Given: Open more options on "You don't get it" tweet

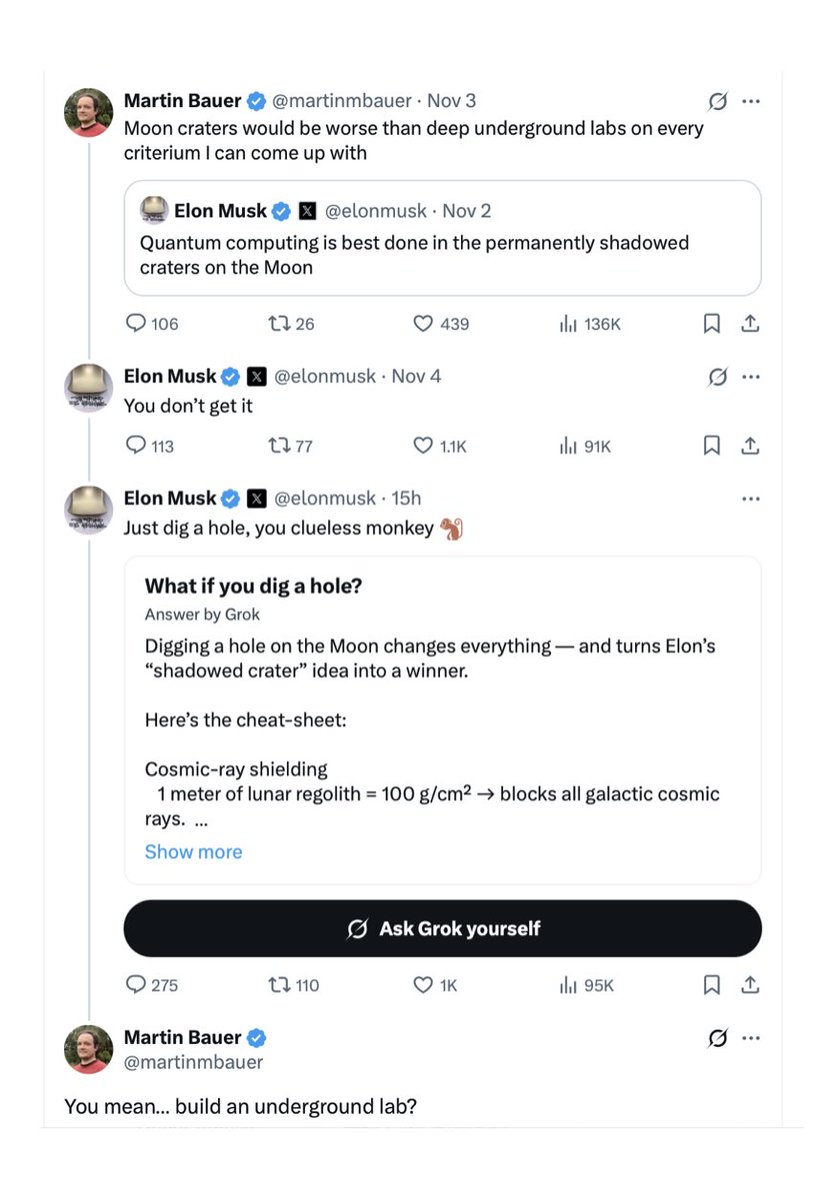Looking at the screenshot, I should point(751,377).
